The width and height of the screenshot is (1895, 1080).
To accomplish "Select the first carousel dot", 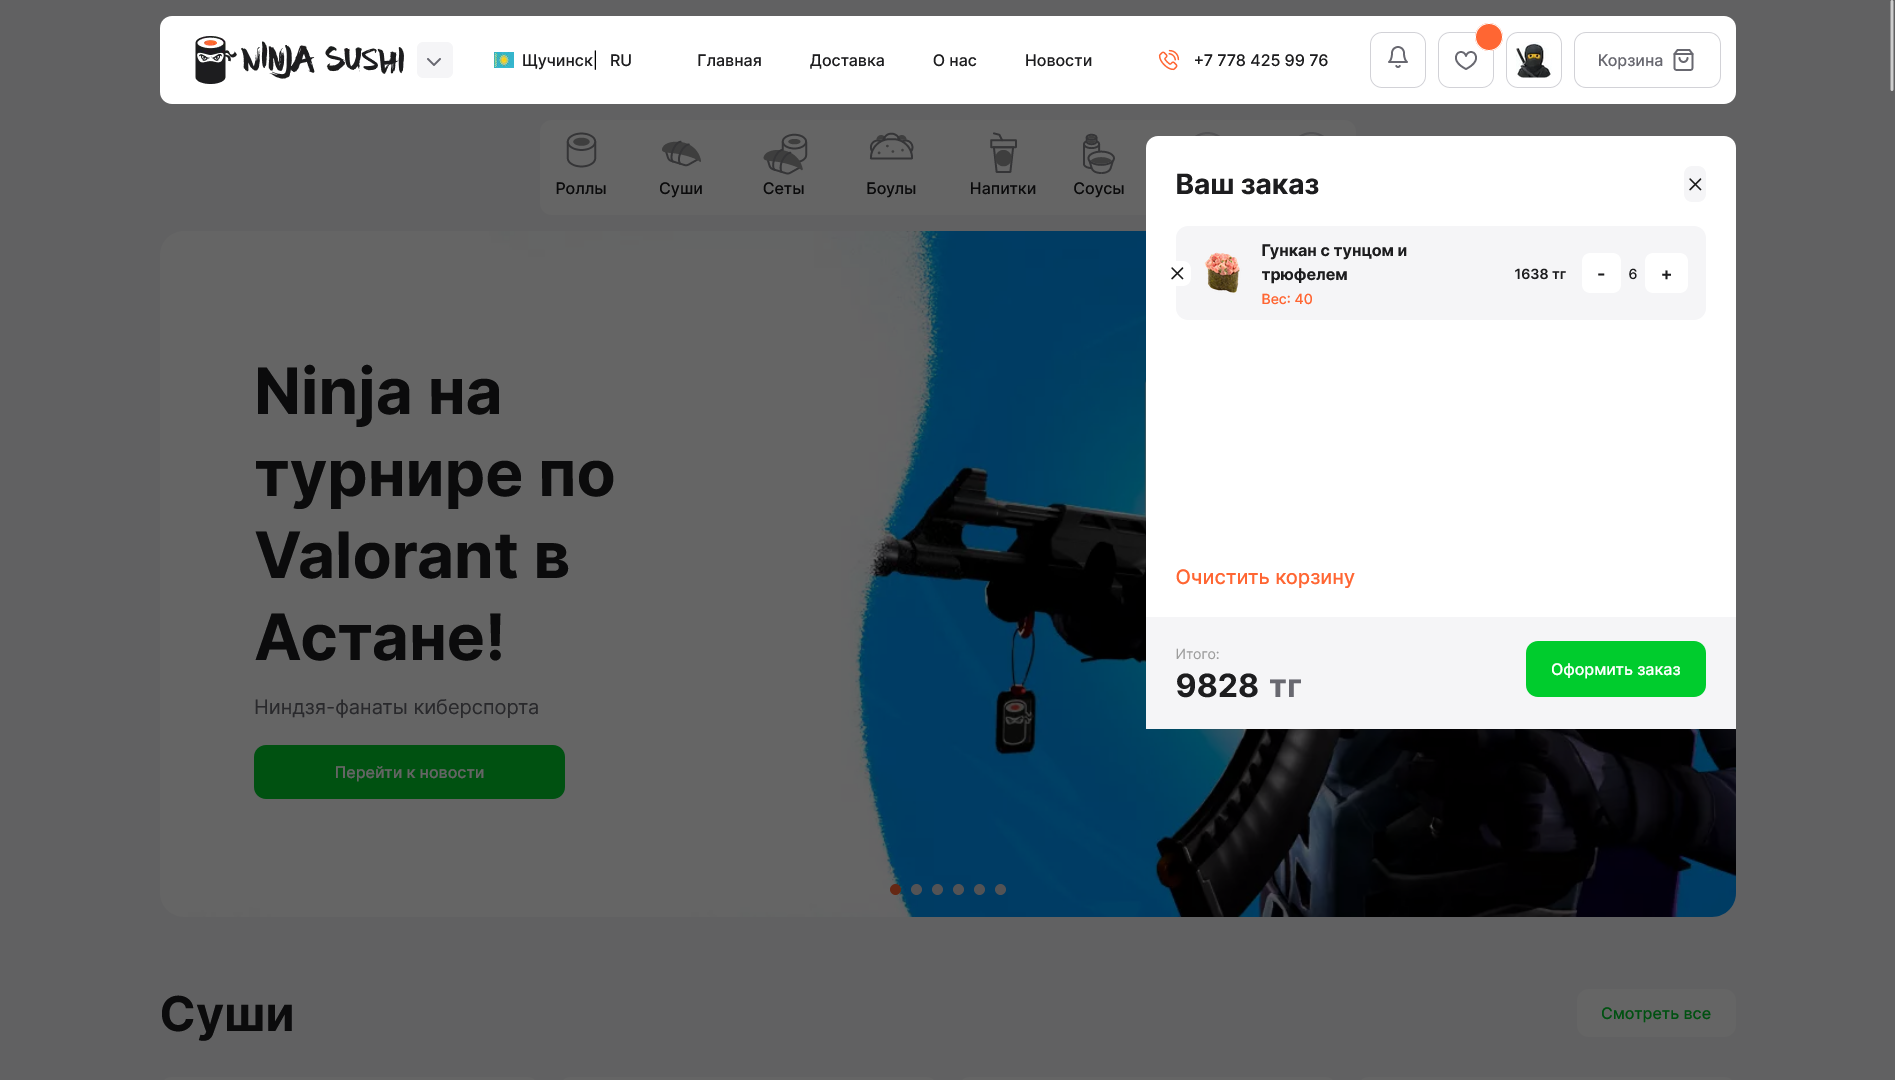I will click(895, 889).
